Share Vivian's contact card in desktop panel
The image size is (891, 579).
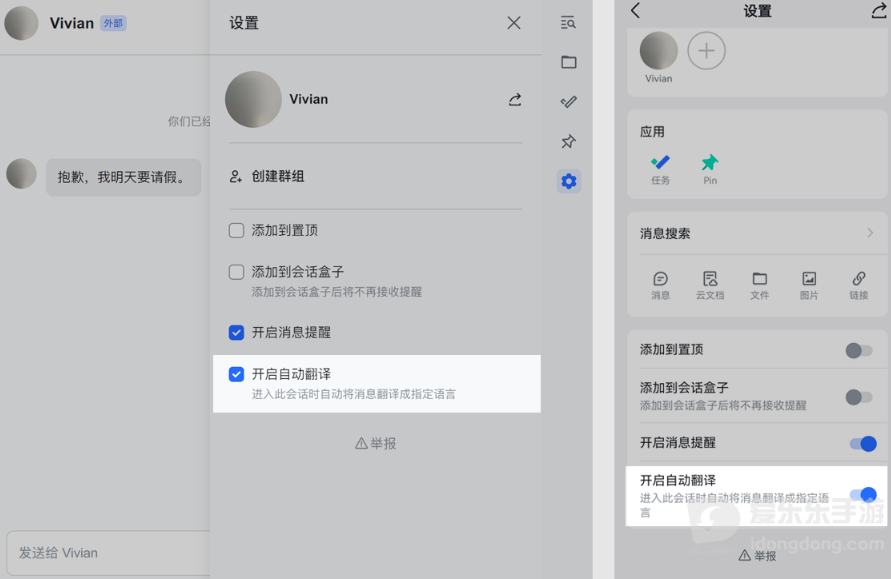515,99
